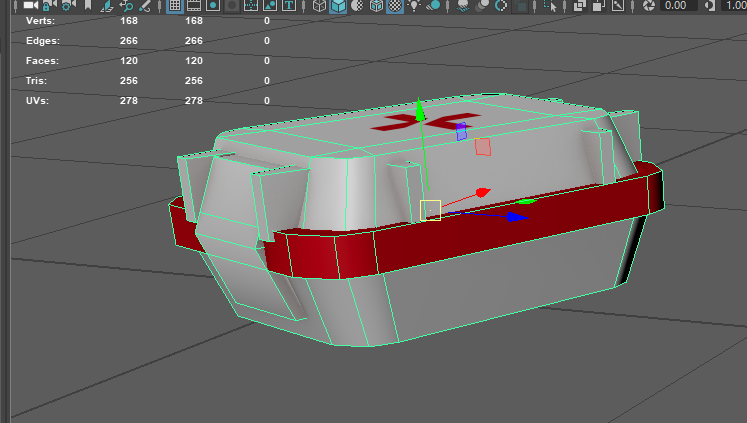747x423 pixels.
Task: Click the X-Ray display icon
Action: (x=580, y=5)
